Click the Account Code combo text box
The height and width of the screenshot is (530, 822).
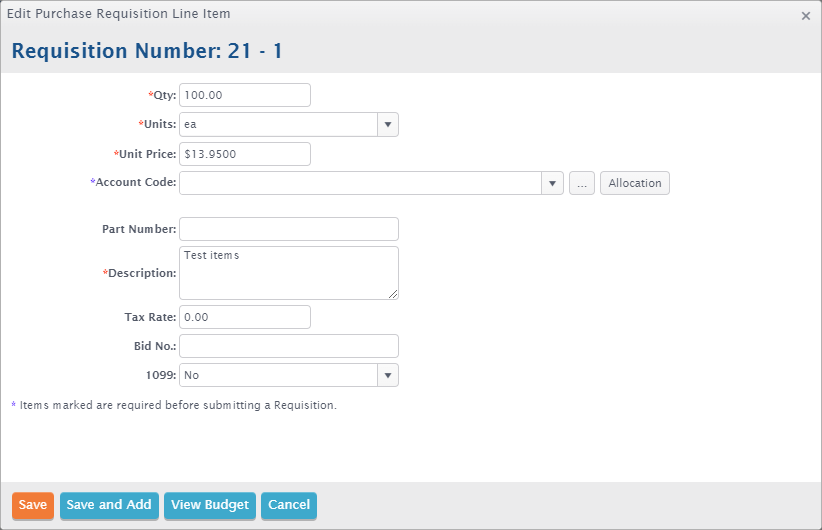[361, 183]
